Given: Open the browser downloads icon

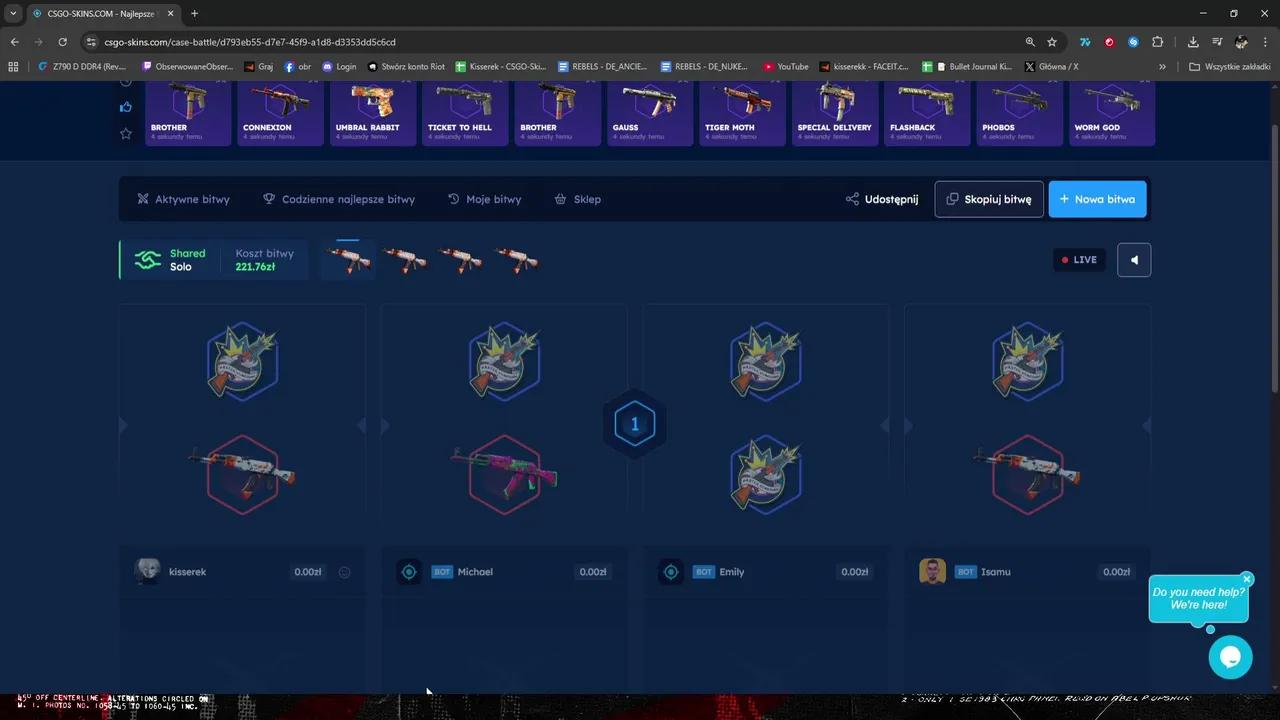Looking at the screenshot, I should (1193, 42).
